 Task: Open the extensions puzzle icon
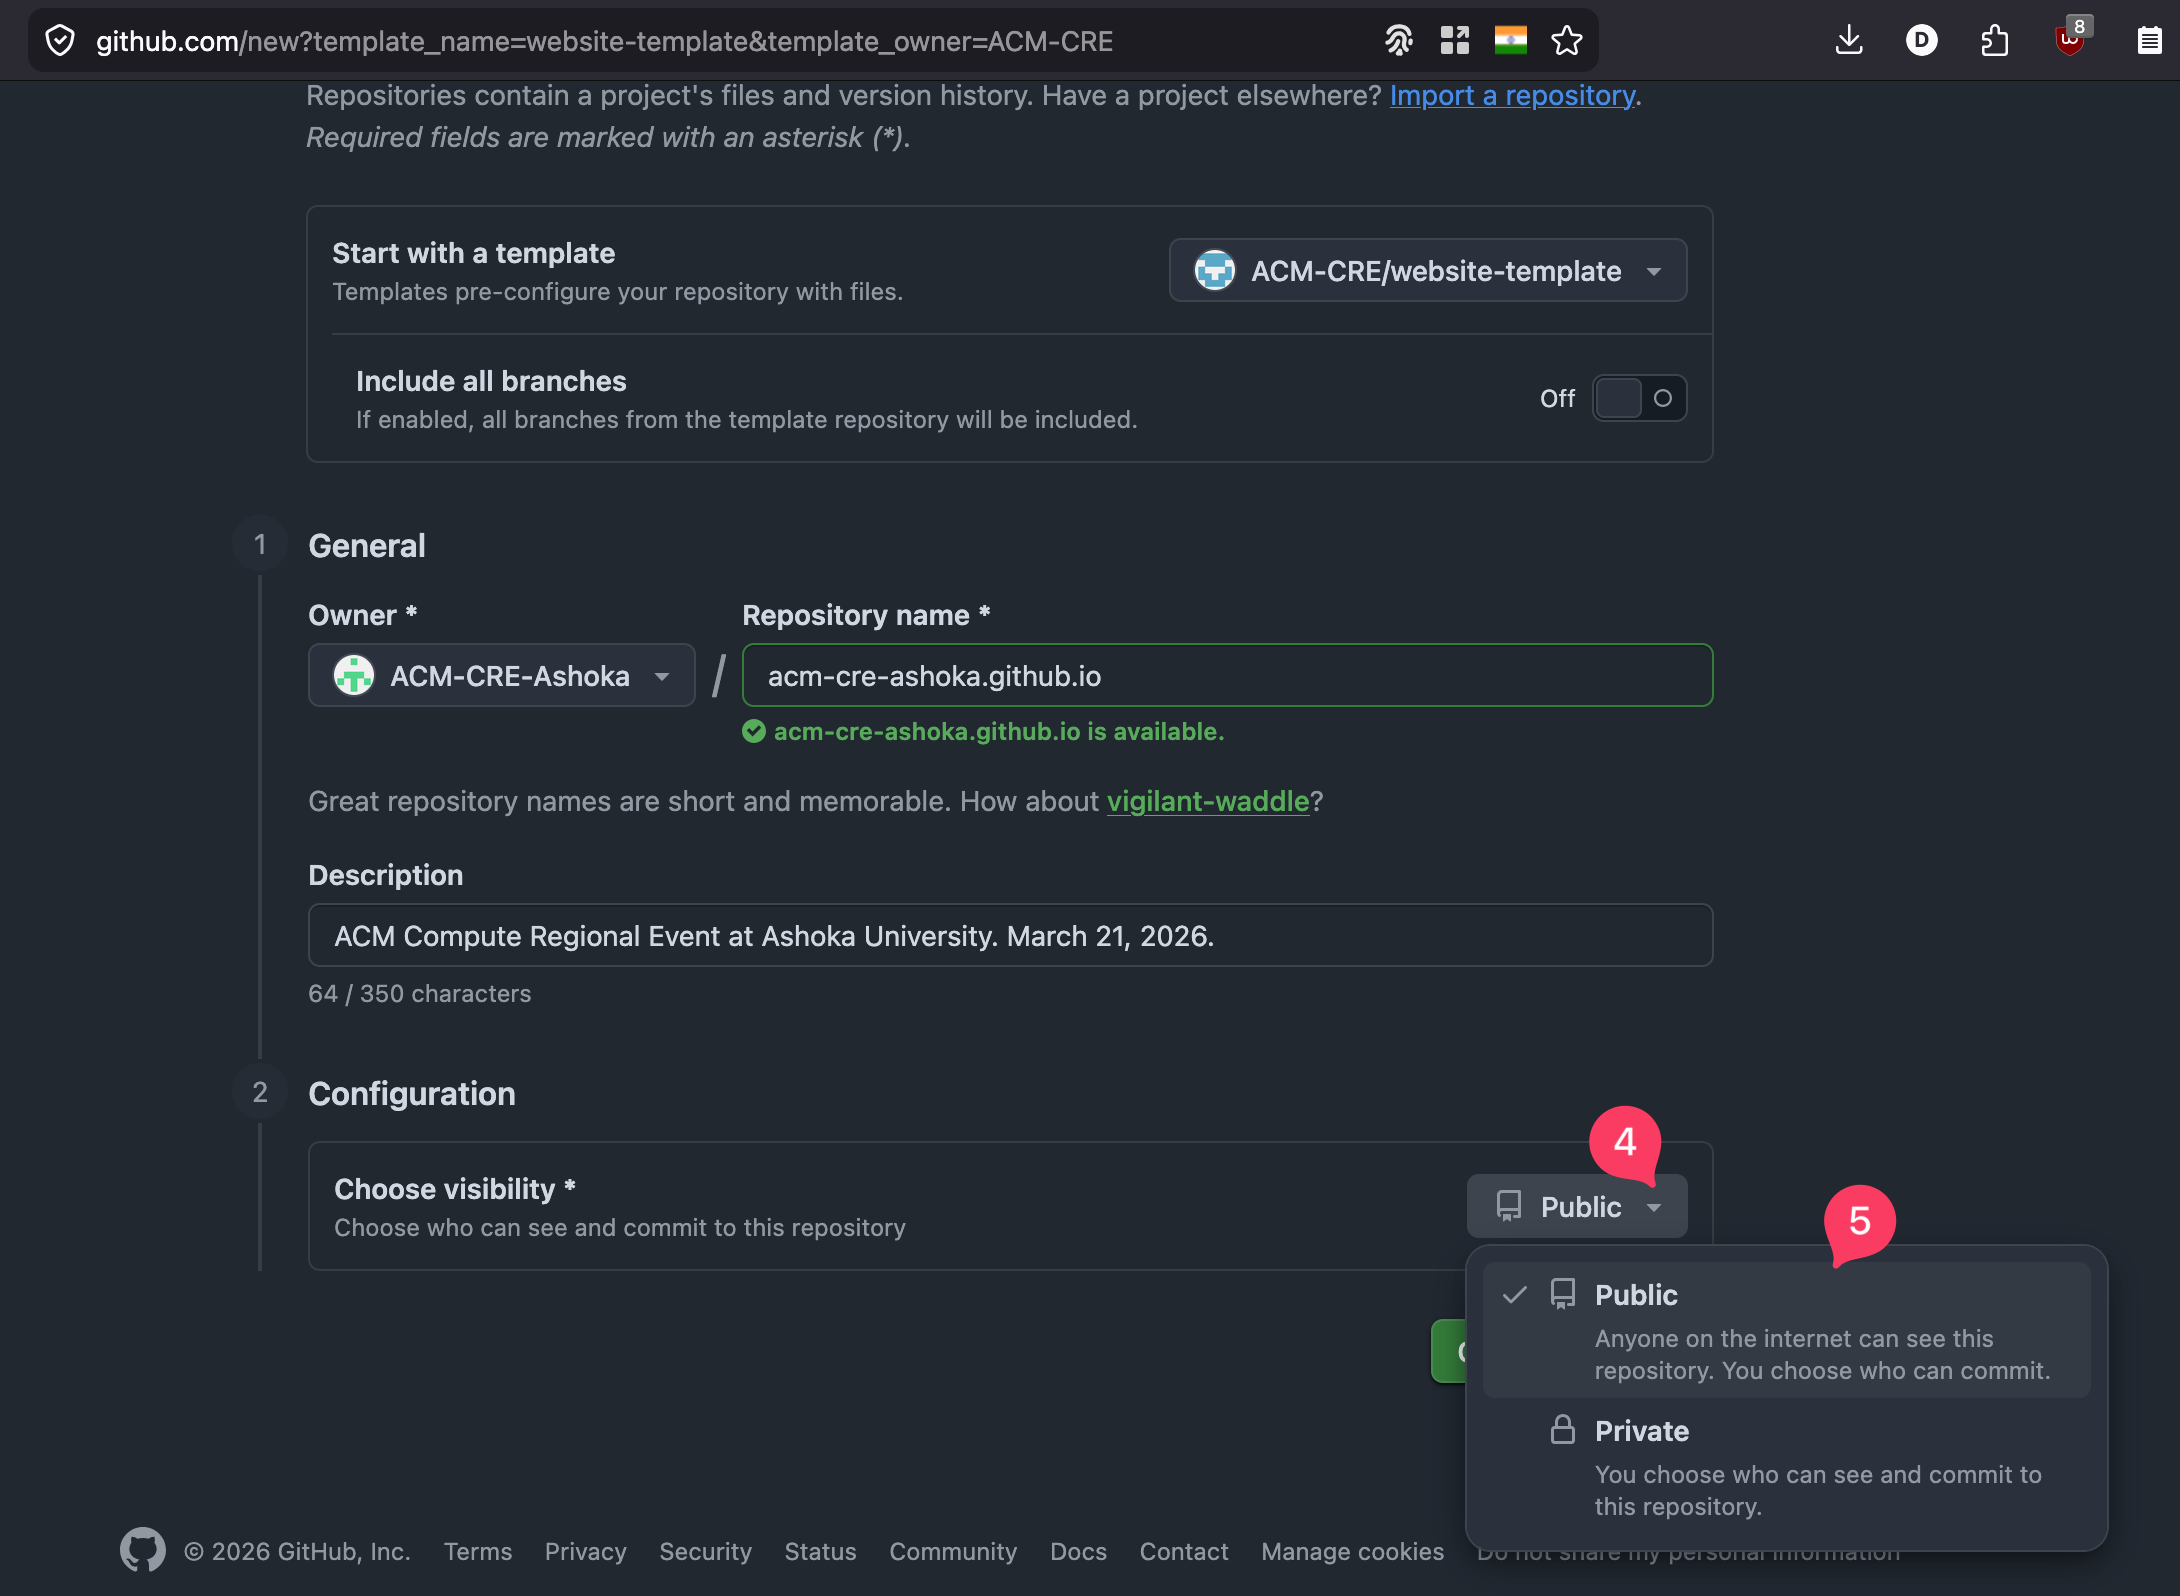tap(1994, 41)
